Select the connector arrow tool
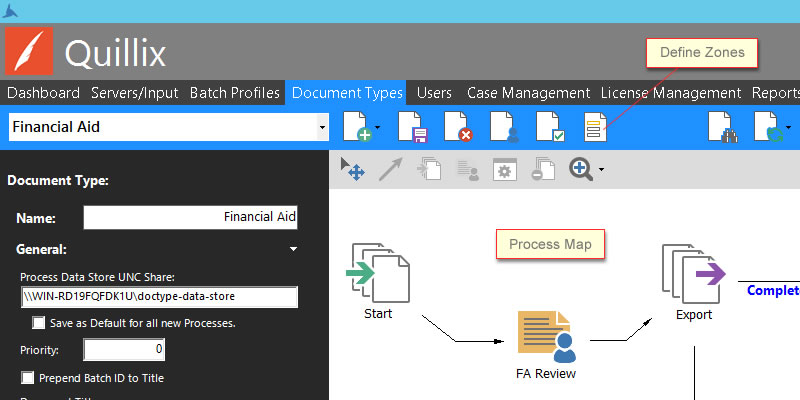The width and height of the screenshot is (800, 400). 390,169
